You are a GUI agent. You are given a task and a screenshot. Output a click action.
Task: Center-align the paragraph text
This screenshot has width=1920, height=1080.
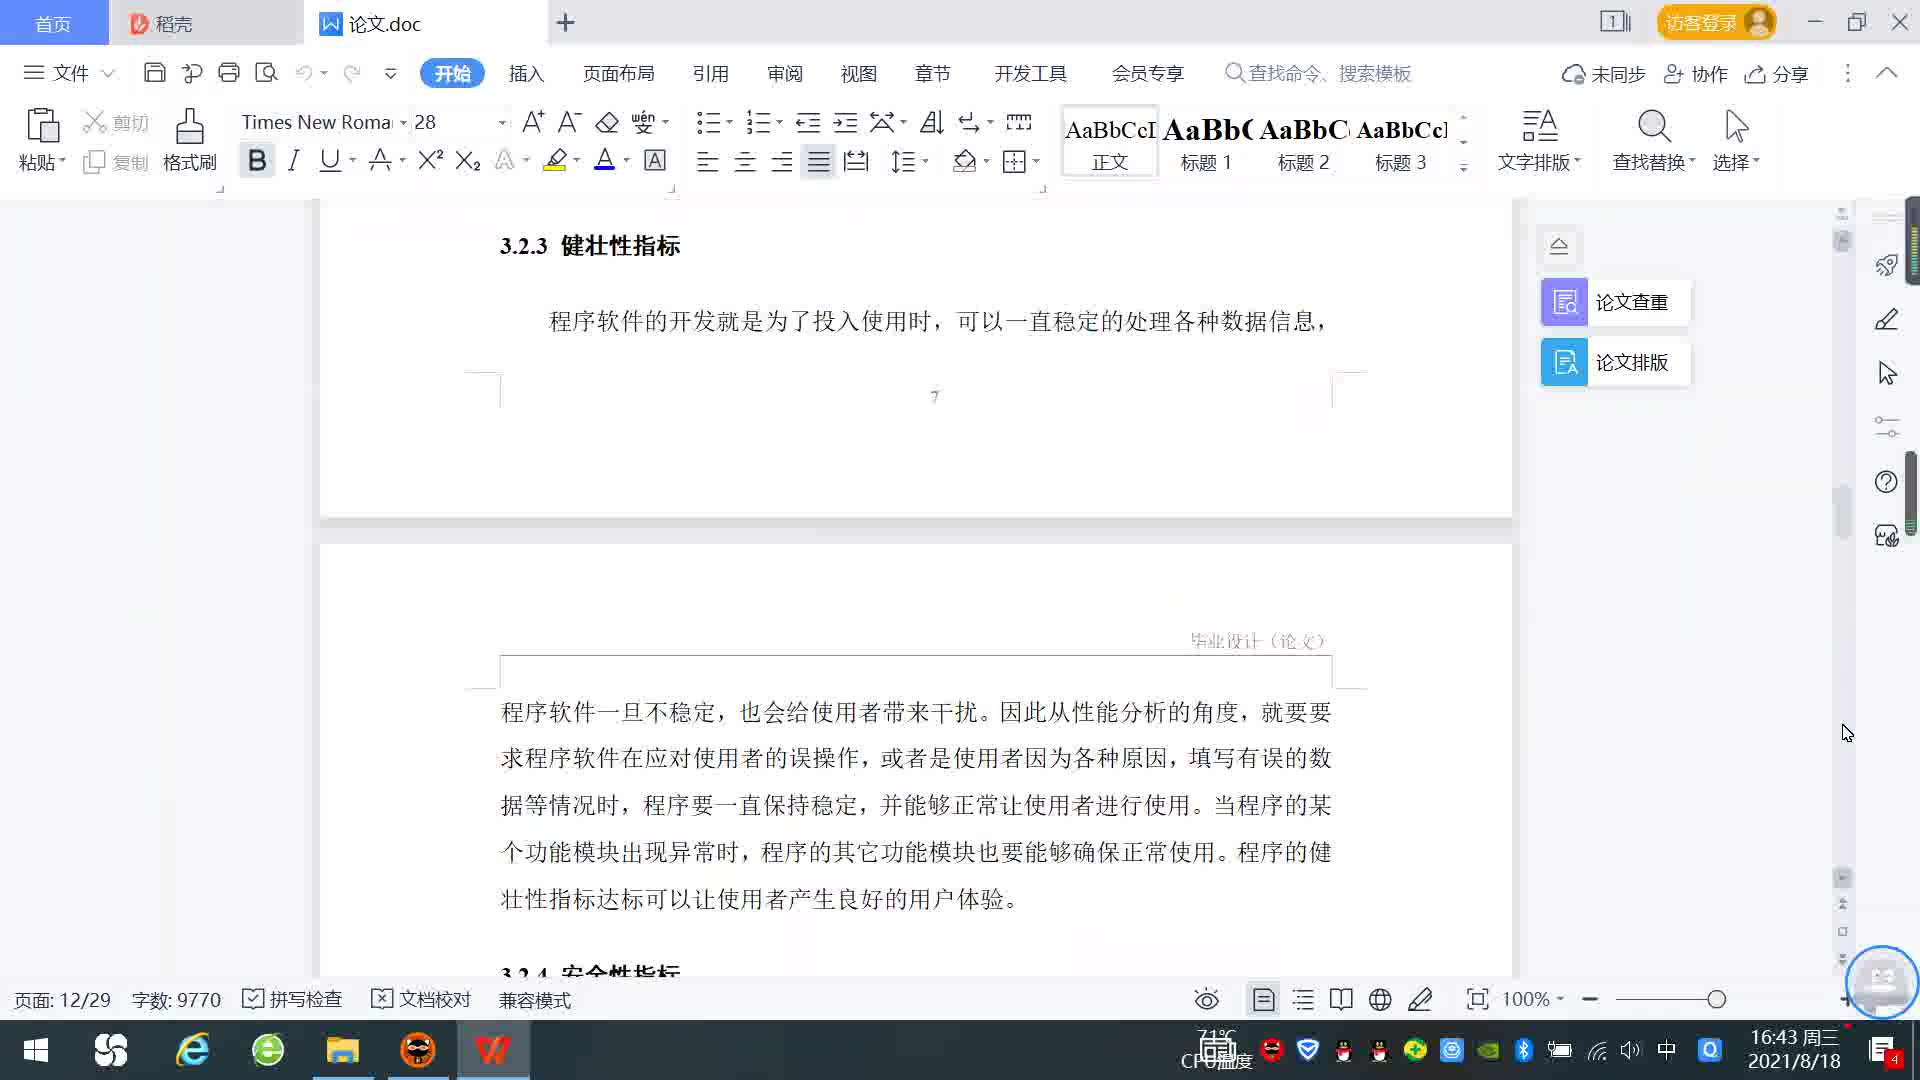[745, 162]
